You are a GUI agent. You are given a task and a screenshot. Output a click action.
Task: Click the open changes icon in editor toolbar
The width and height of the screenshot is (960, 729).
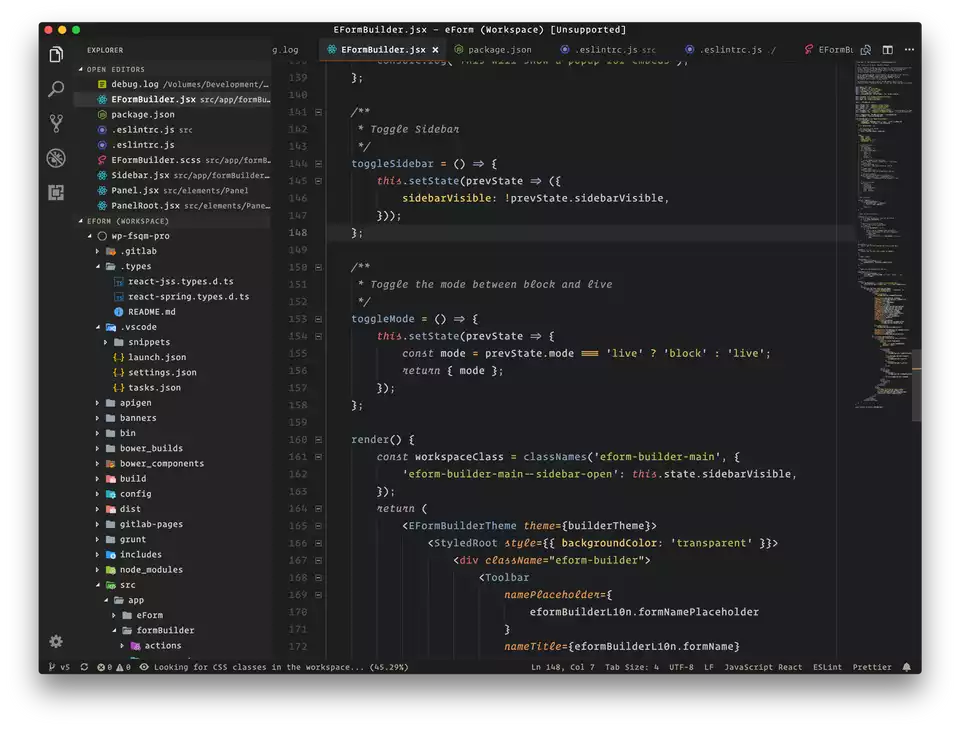tap(866, 50)
